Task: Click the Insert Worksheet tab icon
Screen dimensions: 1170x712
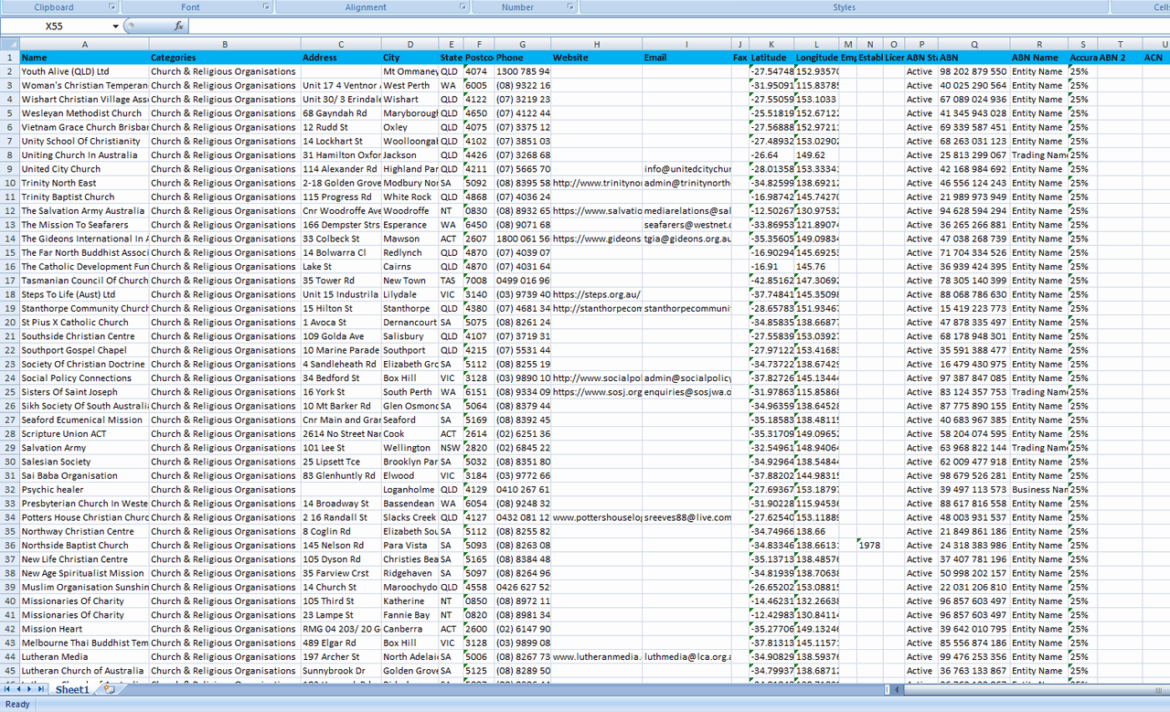Action: (109, 689)
